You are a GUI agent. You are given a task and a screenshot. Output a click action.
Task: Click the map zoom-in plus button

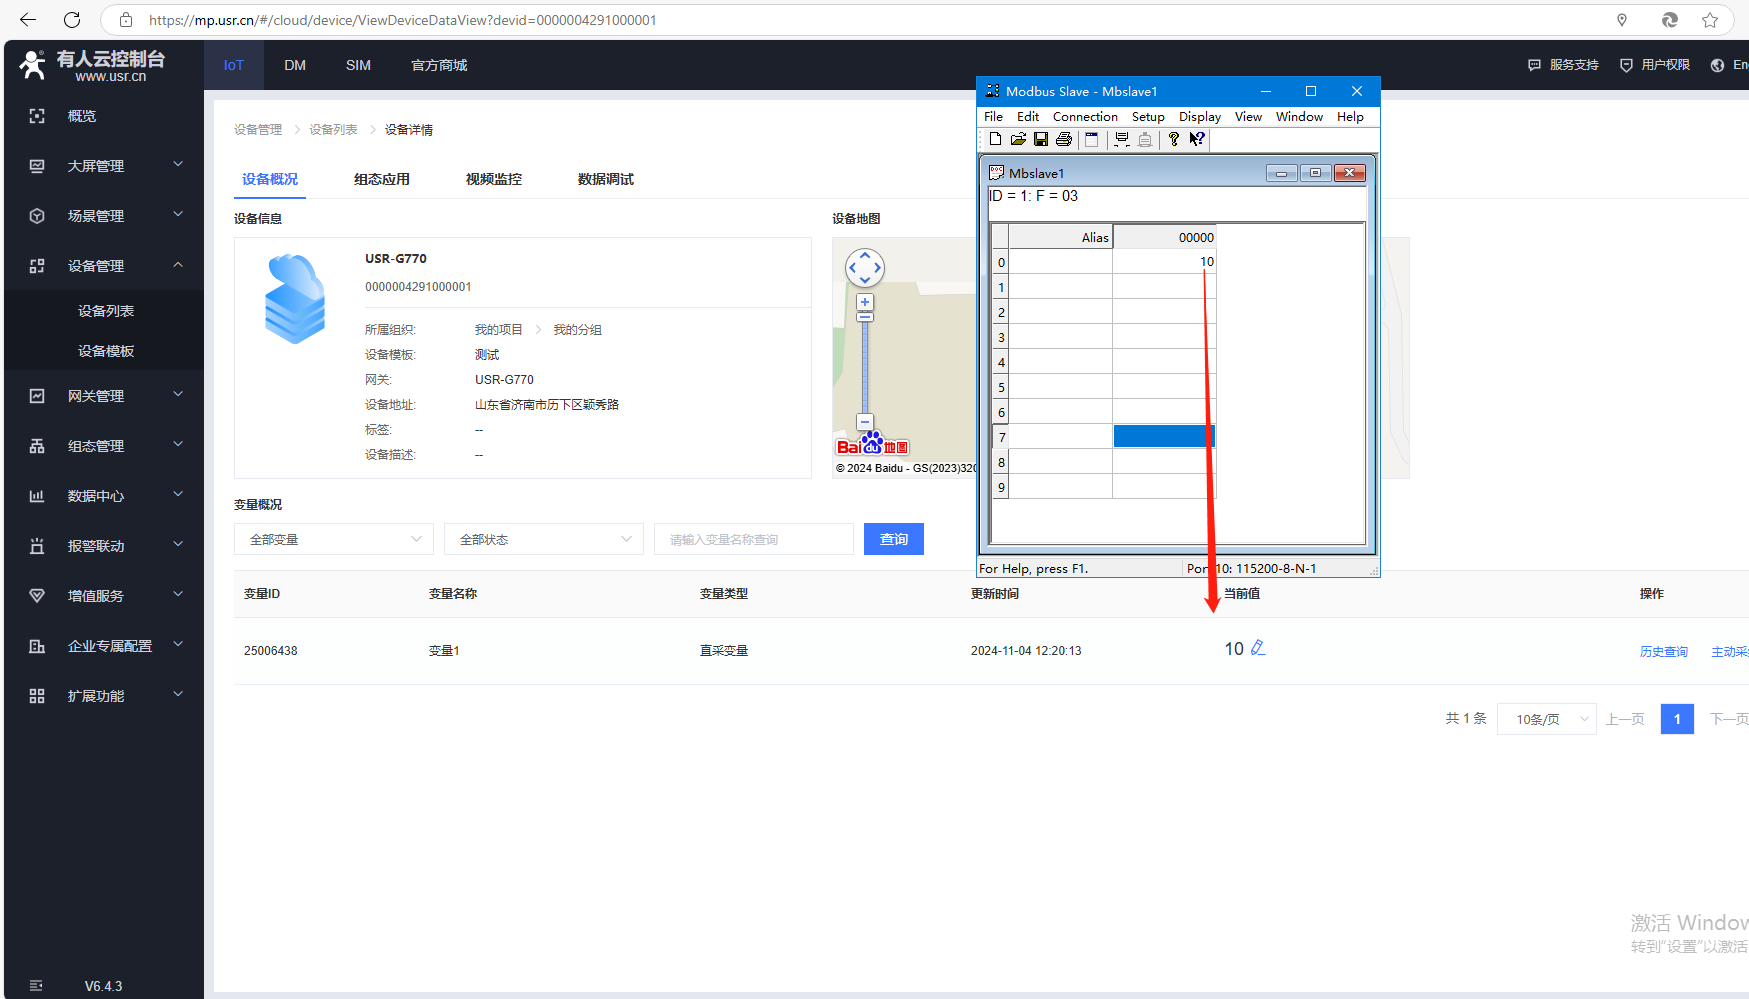(865, 302)
